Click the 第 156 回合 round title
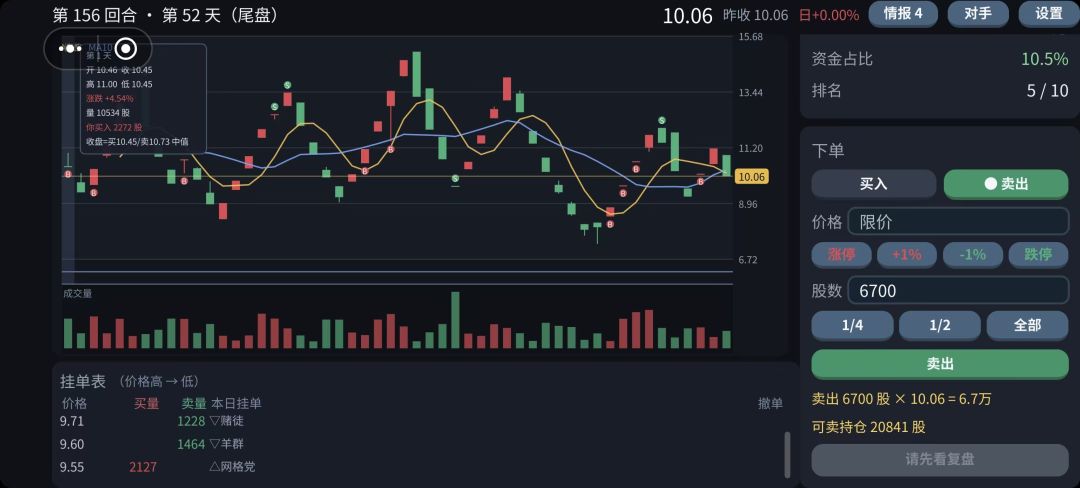This screenshot has height=488, width=1080. click(x=96, y=14)
